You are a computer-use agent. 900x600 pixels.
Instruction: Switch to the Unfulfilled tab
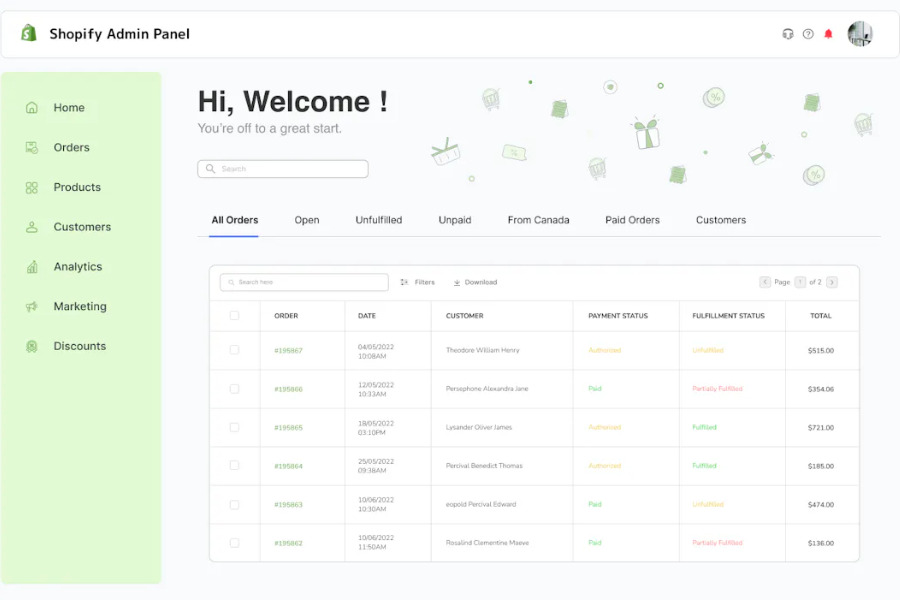pyautogui.click(x=378, y=219)
